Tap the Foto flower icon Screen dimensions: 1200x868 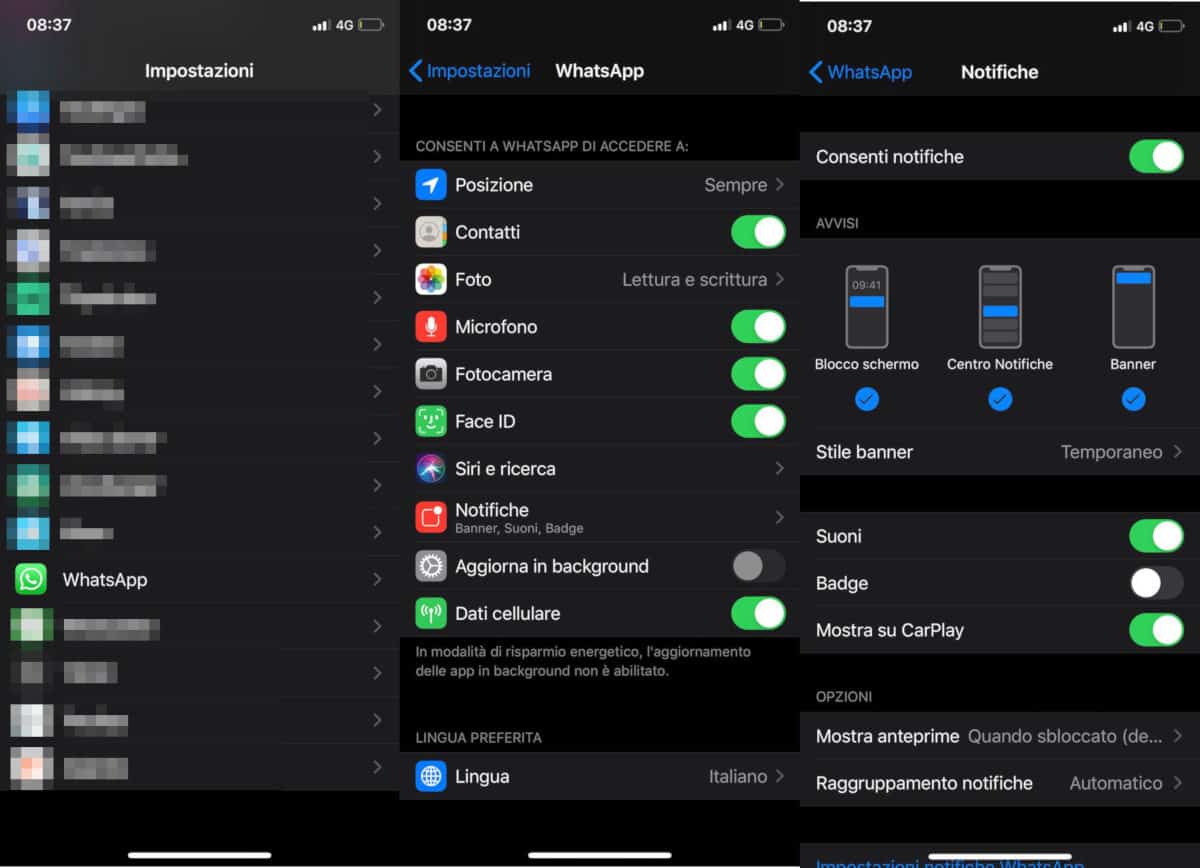tap(431, 279)
